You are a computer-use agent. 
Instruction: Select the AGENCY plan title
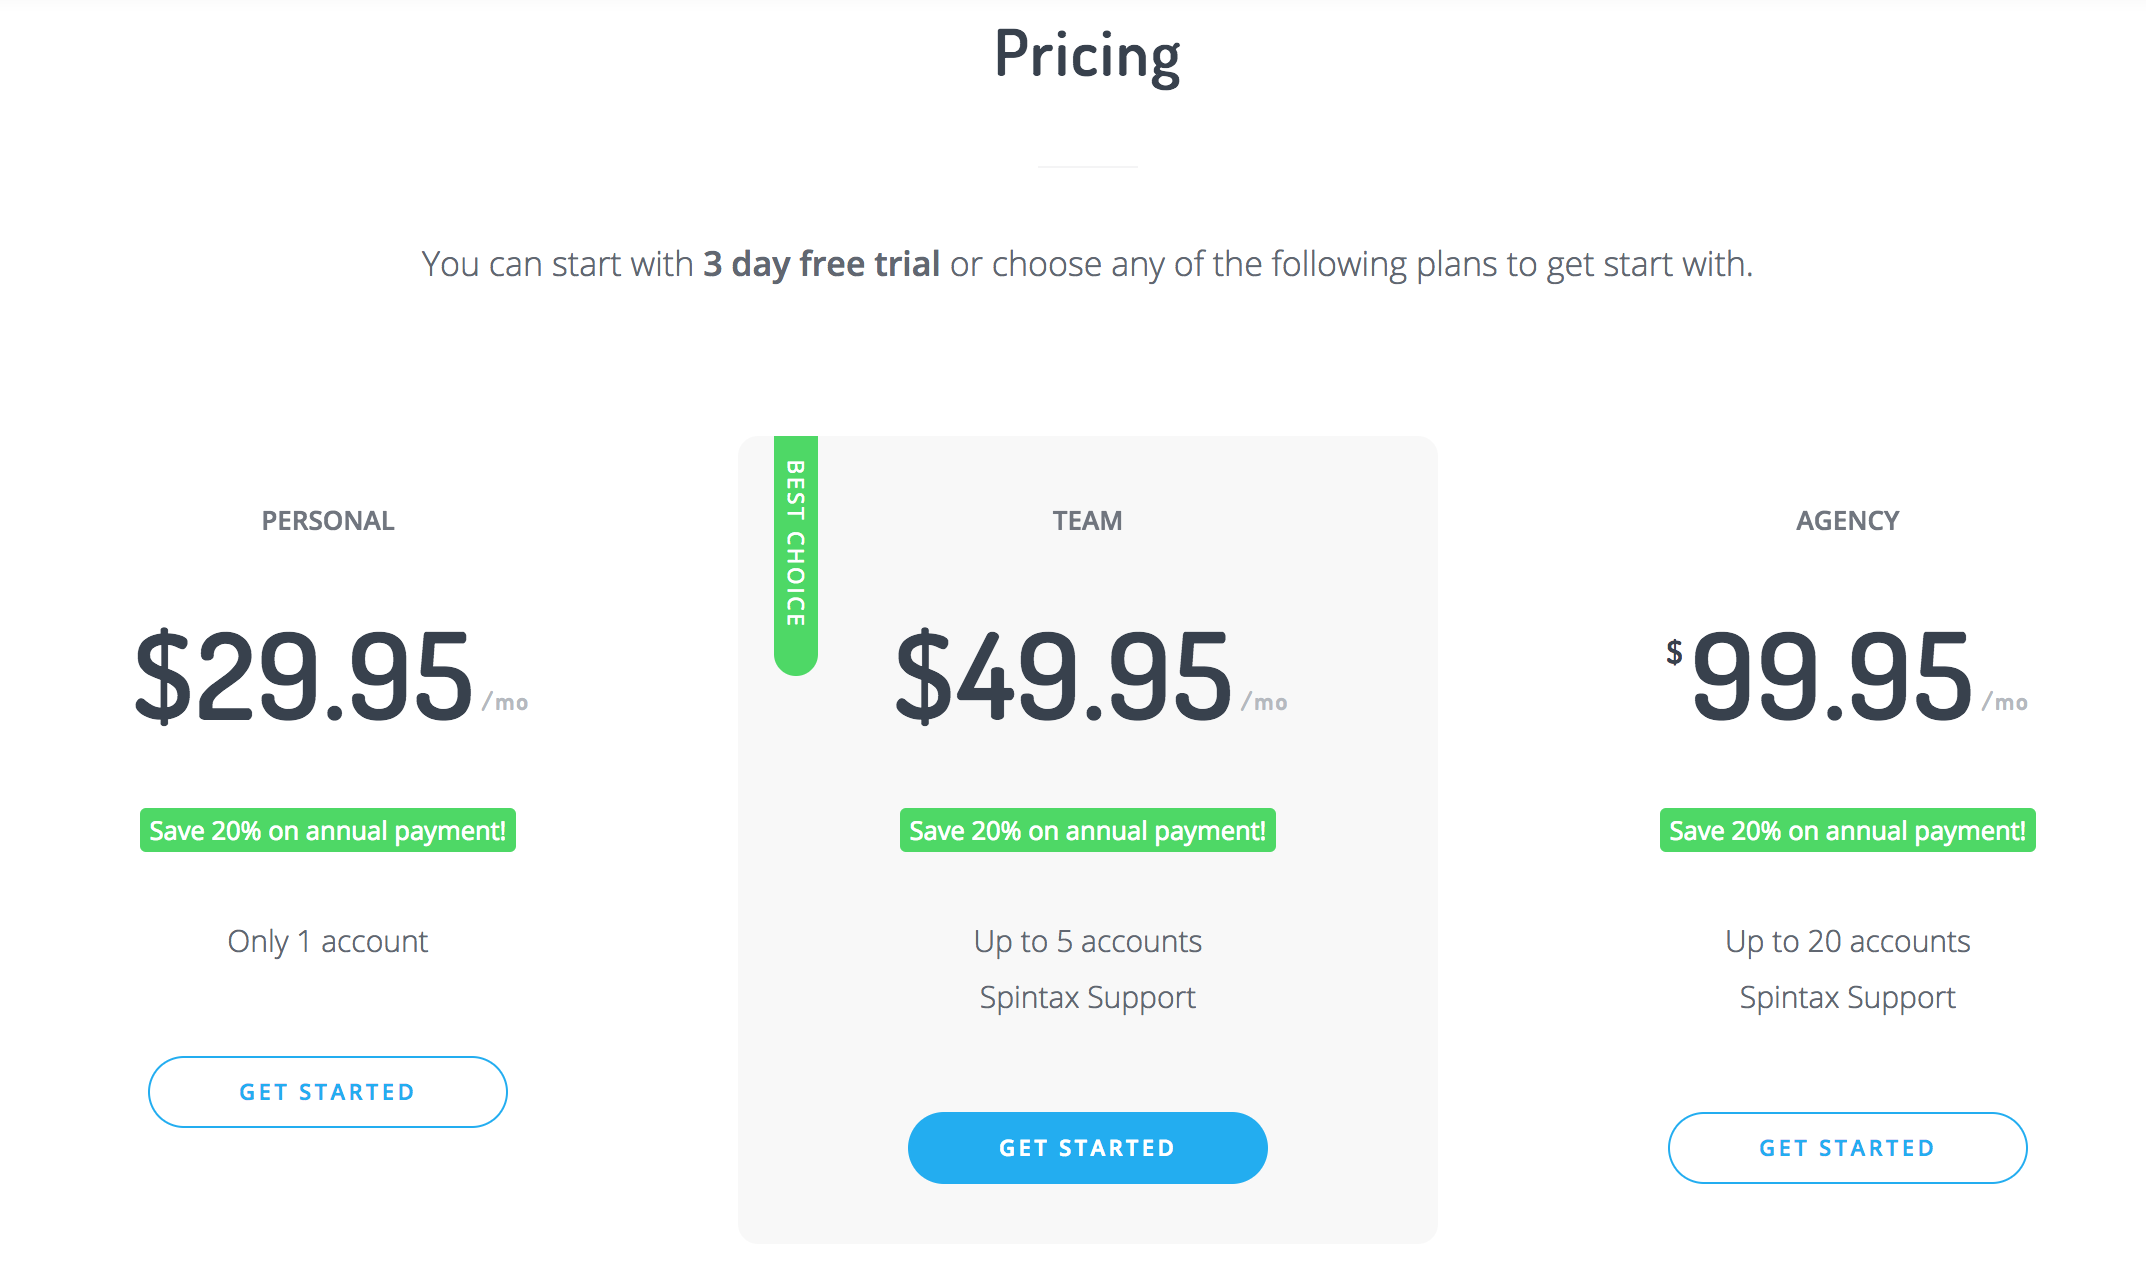point(1847,521)
